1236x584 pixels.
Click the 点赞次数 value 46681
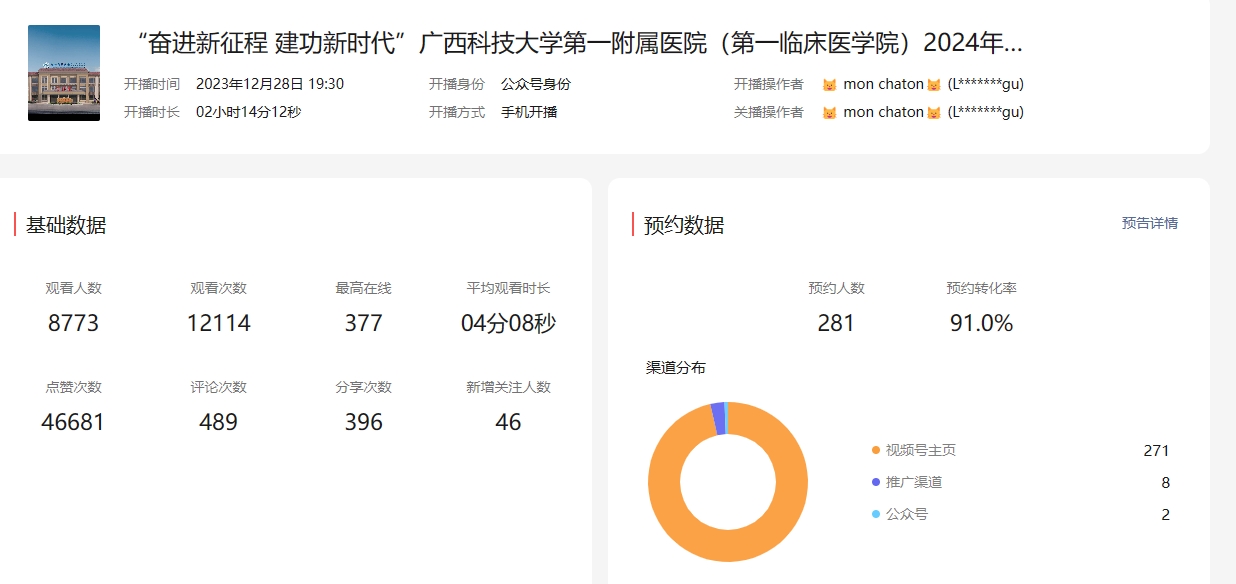click(73, 422)
